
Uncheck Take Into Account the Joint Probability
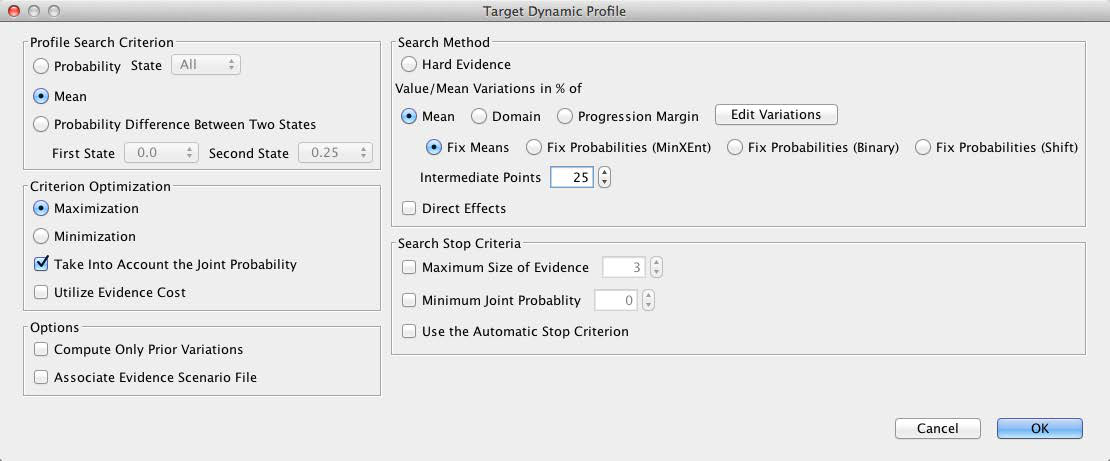pyautogui.click(x=41, y=265)
